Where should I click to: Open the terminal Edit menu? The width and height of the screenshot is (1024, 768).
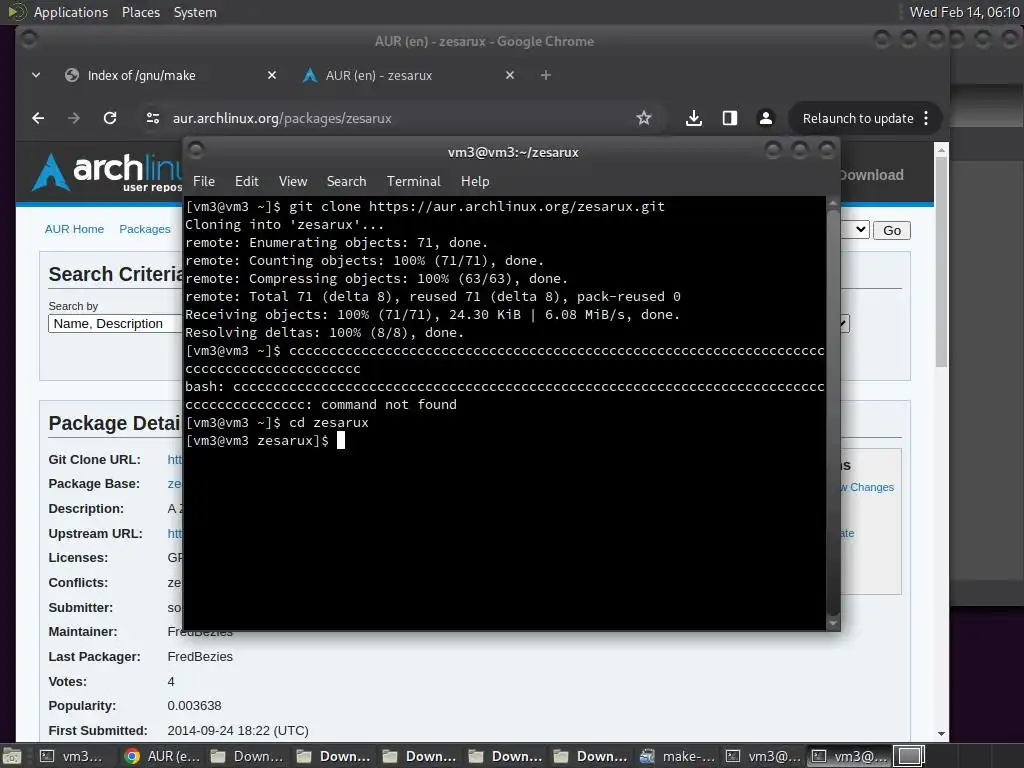[x=247, y=182]
